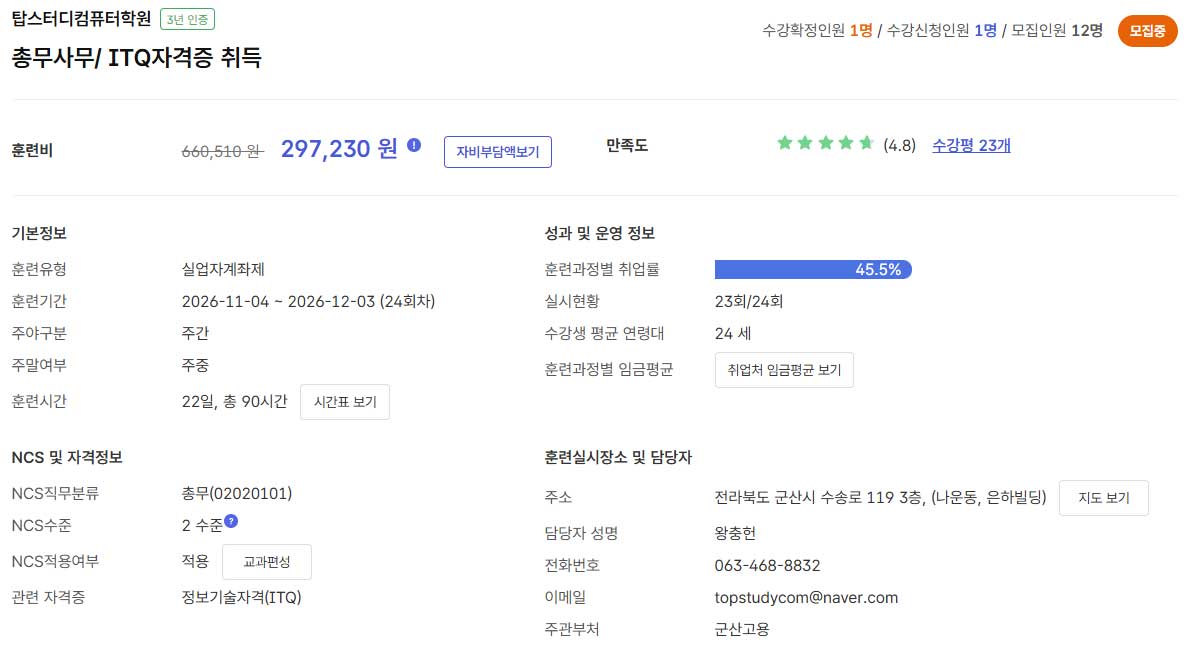This screenshot has height=656, width=1186.
Task: Click the 22일, 총 90시간 text
Action: tap(234, 402)
